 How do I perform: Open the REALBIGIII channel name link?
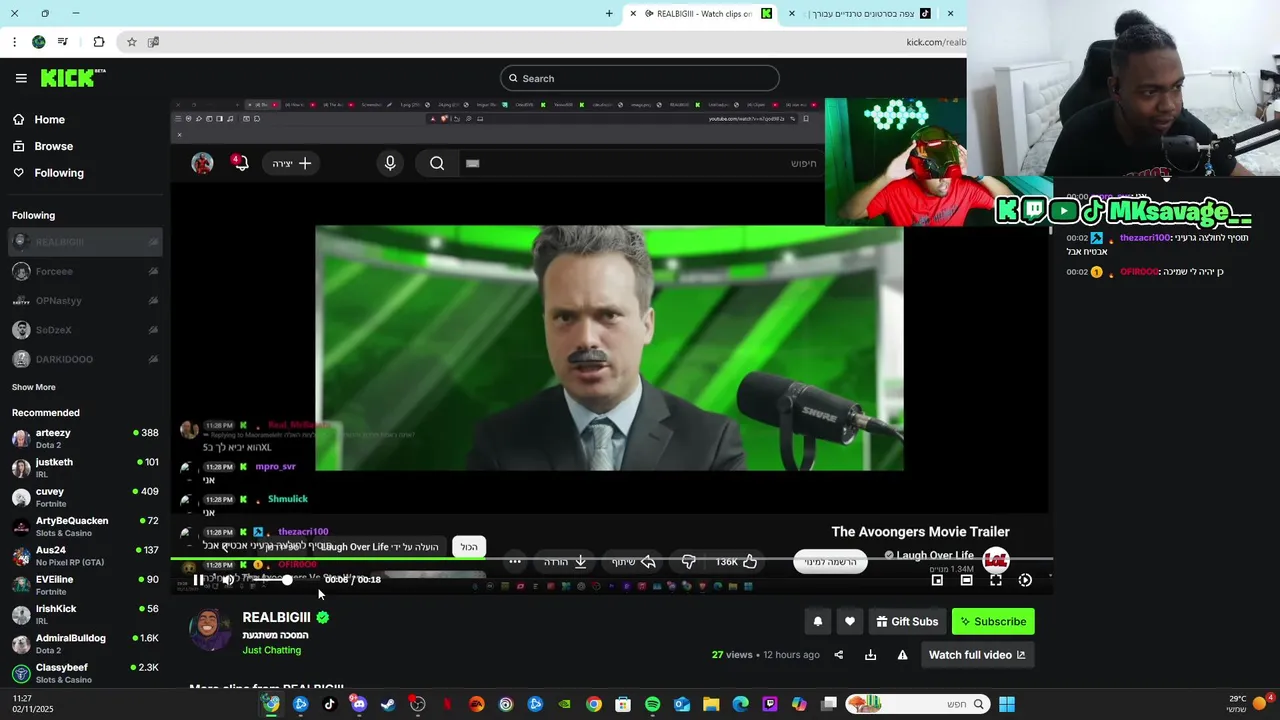point(276,617)
